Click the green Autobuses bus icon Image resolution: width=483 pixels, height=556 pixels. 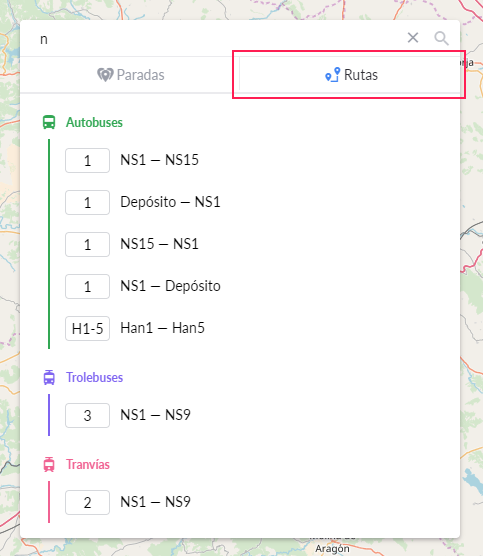pyautogui.click(x=49, y=122)
